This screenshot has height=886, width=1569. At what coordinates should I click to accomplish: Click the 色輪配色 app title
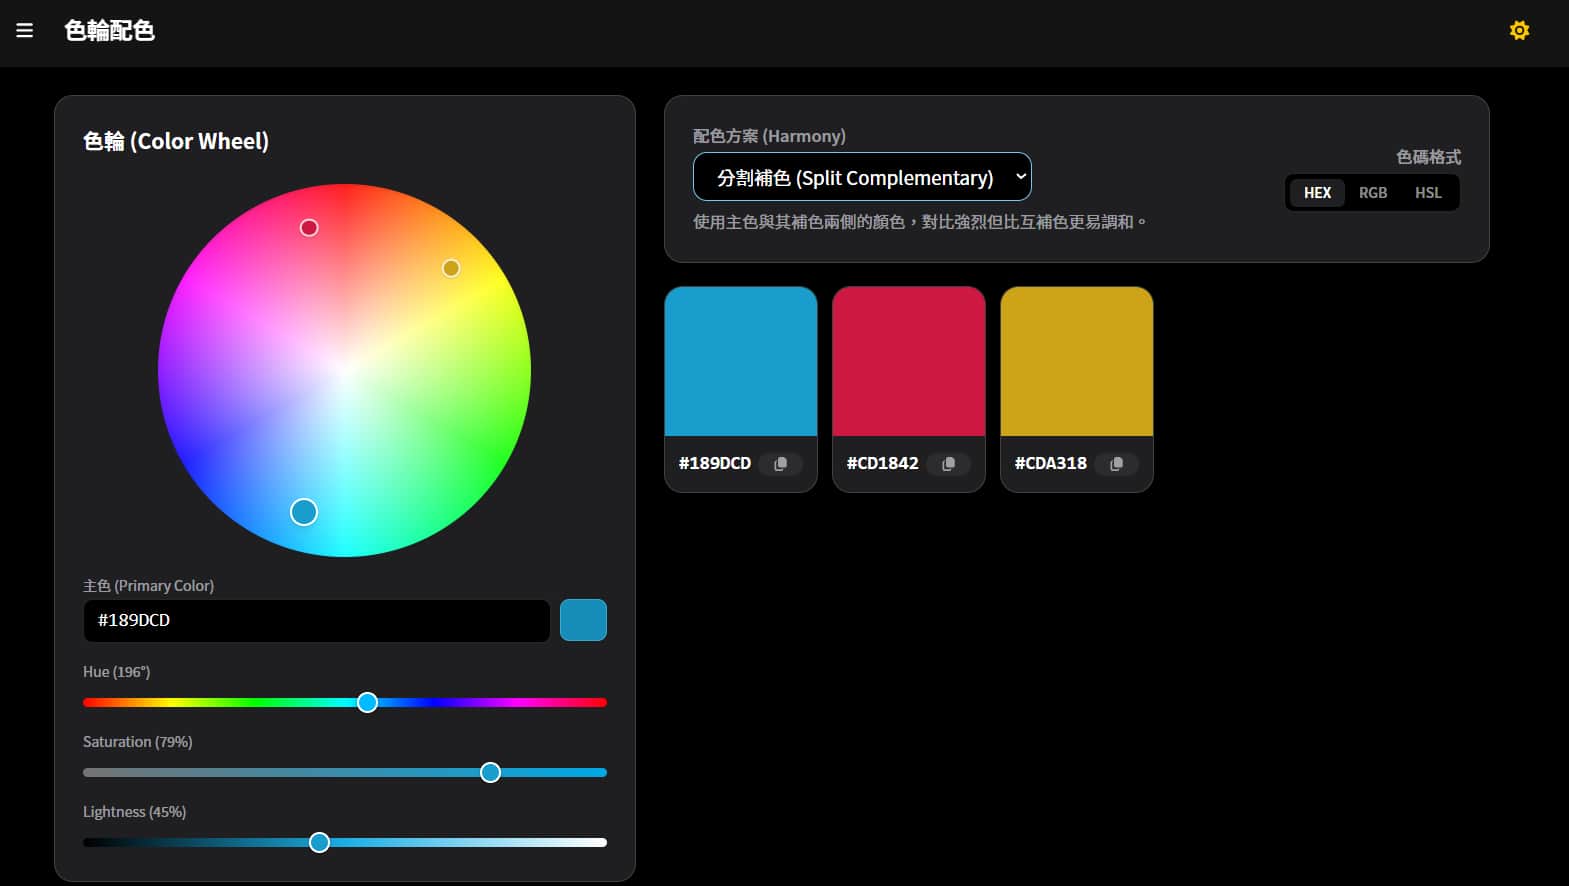tap(109, 31)
